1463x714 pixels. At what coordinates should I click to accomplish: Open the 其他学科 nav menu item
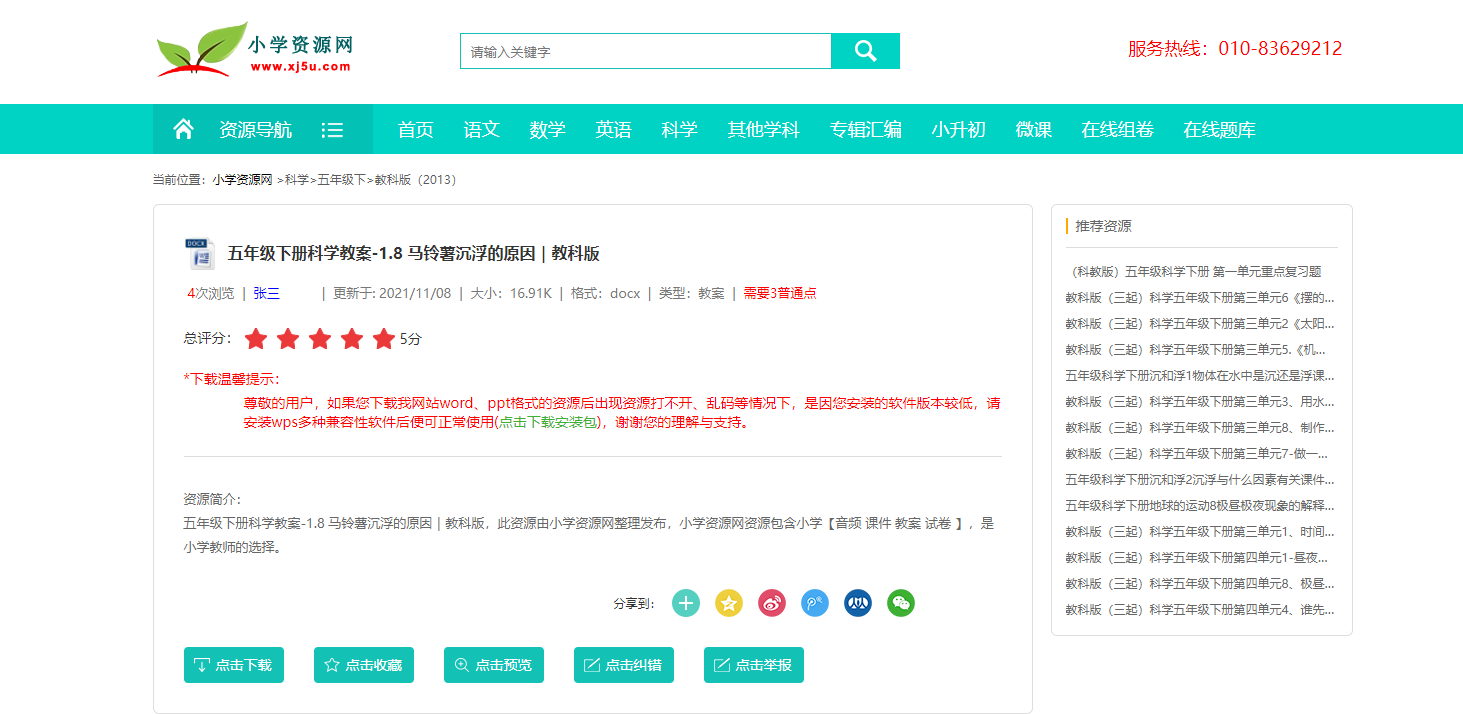point(763,130)
